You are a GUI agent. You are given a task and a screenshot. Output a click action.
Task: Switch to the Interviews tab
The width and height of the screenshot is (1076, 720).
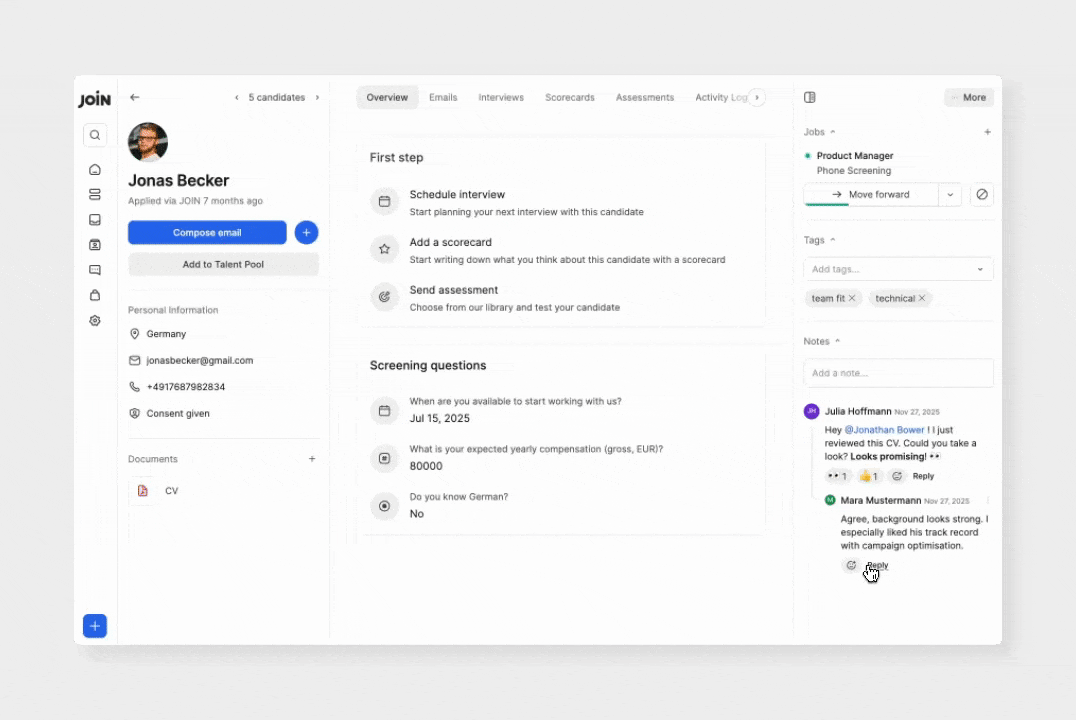501,98
